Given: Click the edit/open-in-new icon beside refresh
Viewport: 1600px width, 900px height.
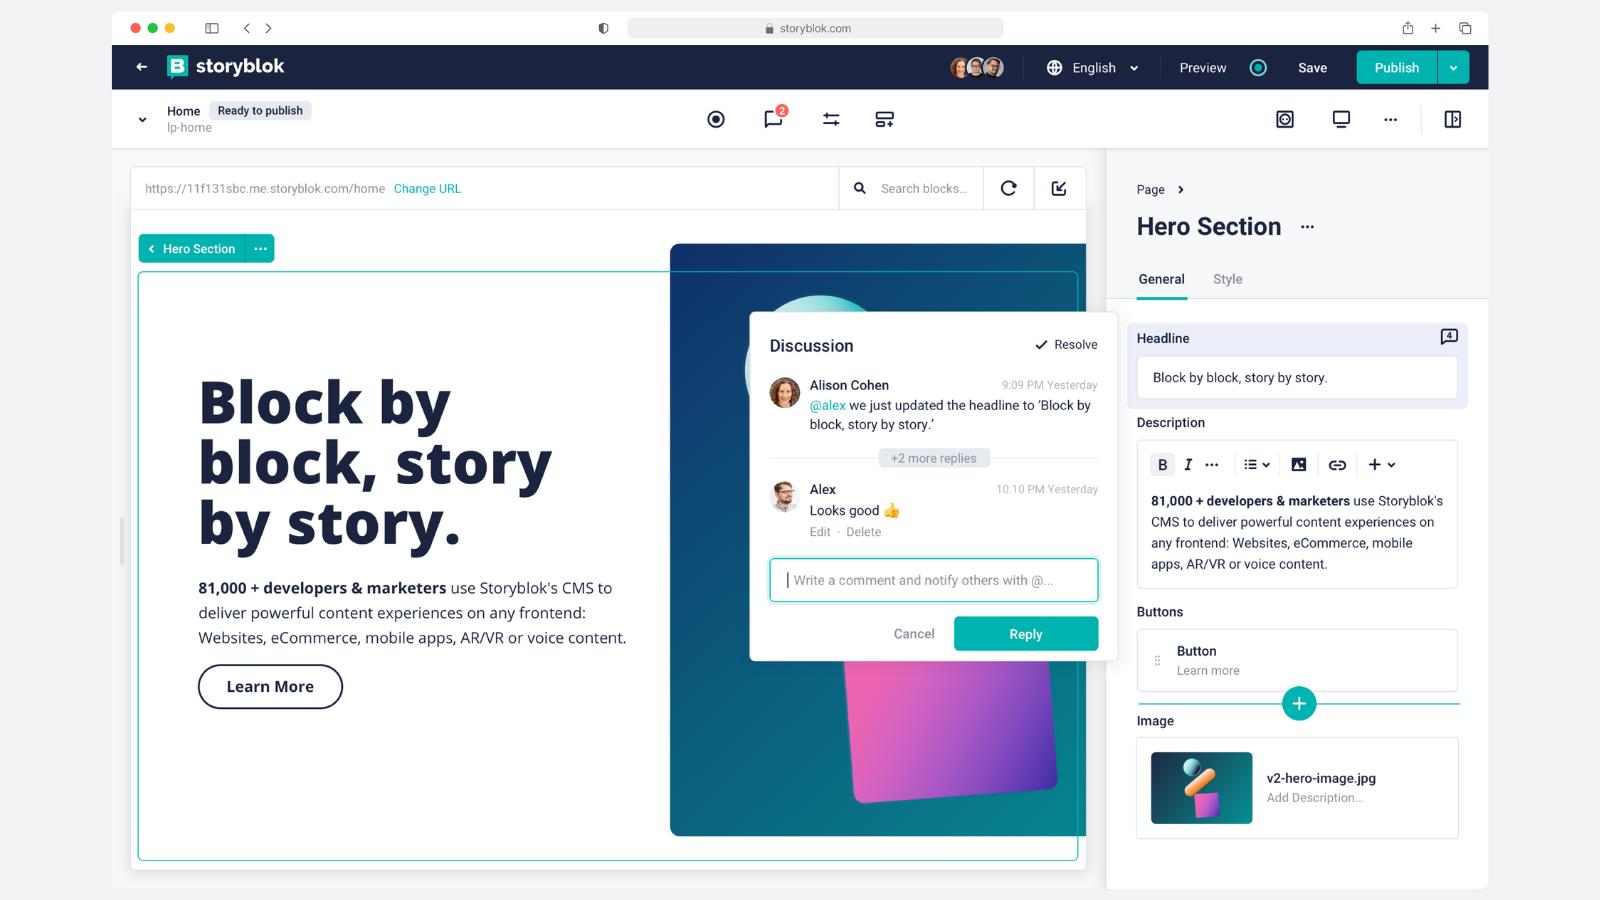Looking at the screenshot, I should pos(1059,188).
